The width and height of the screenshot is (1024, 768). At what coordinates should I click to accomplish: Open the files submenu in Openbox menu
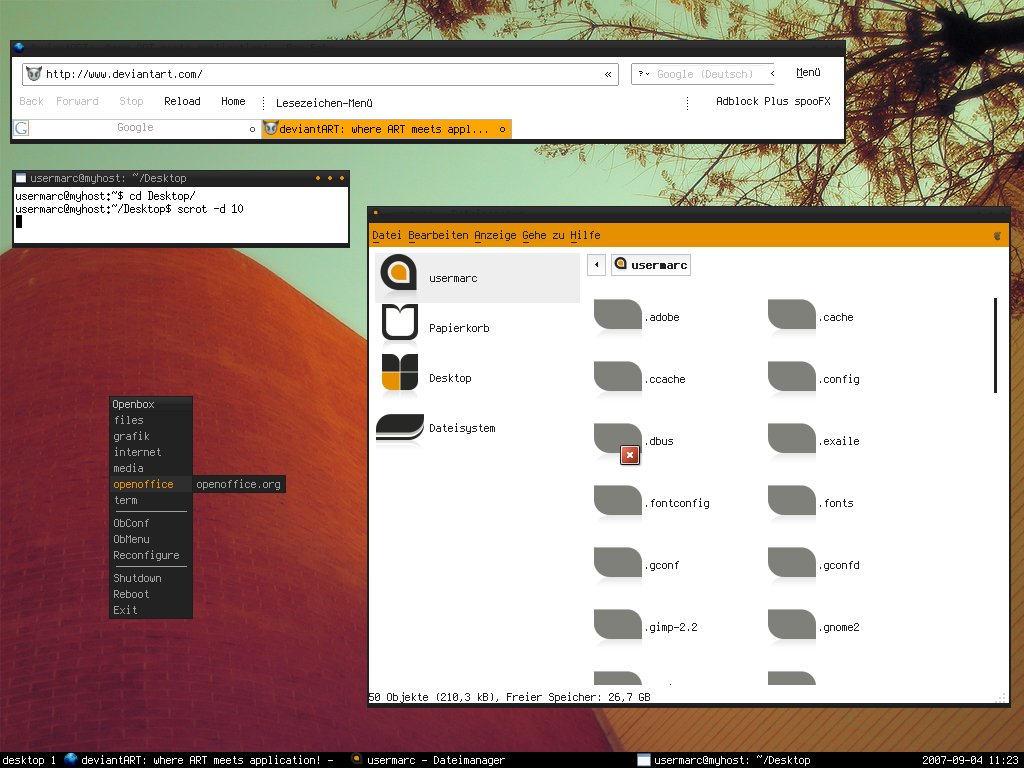pos(151,420)
